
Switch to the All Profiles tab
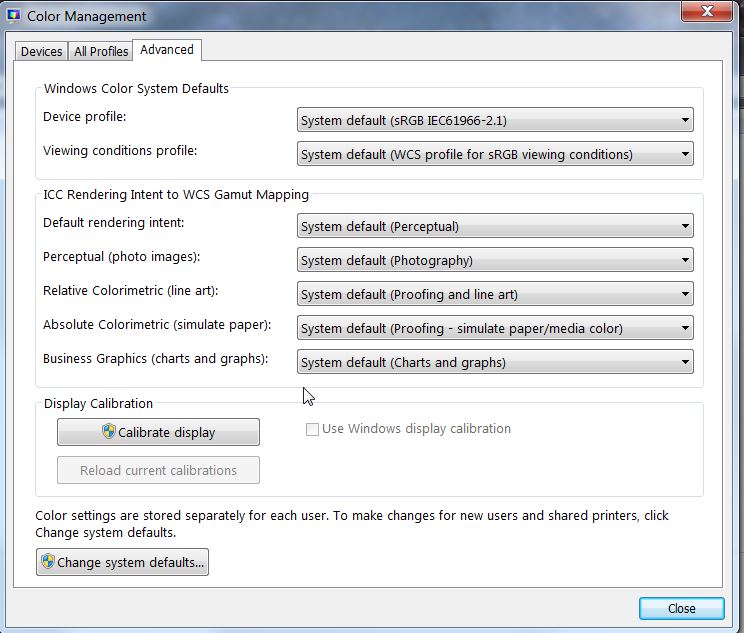click(101, 51)
